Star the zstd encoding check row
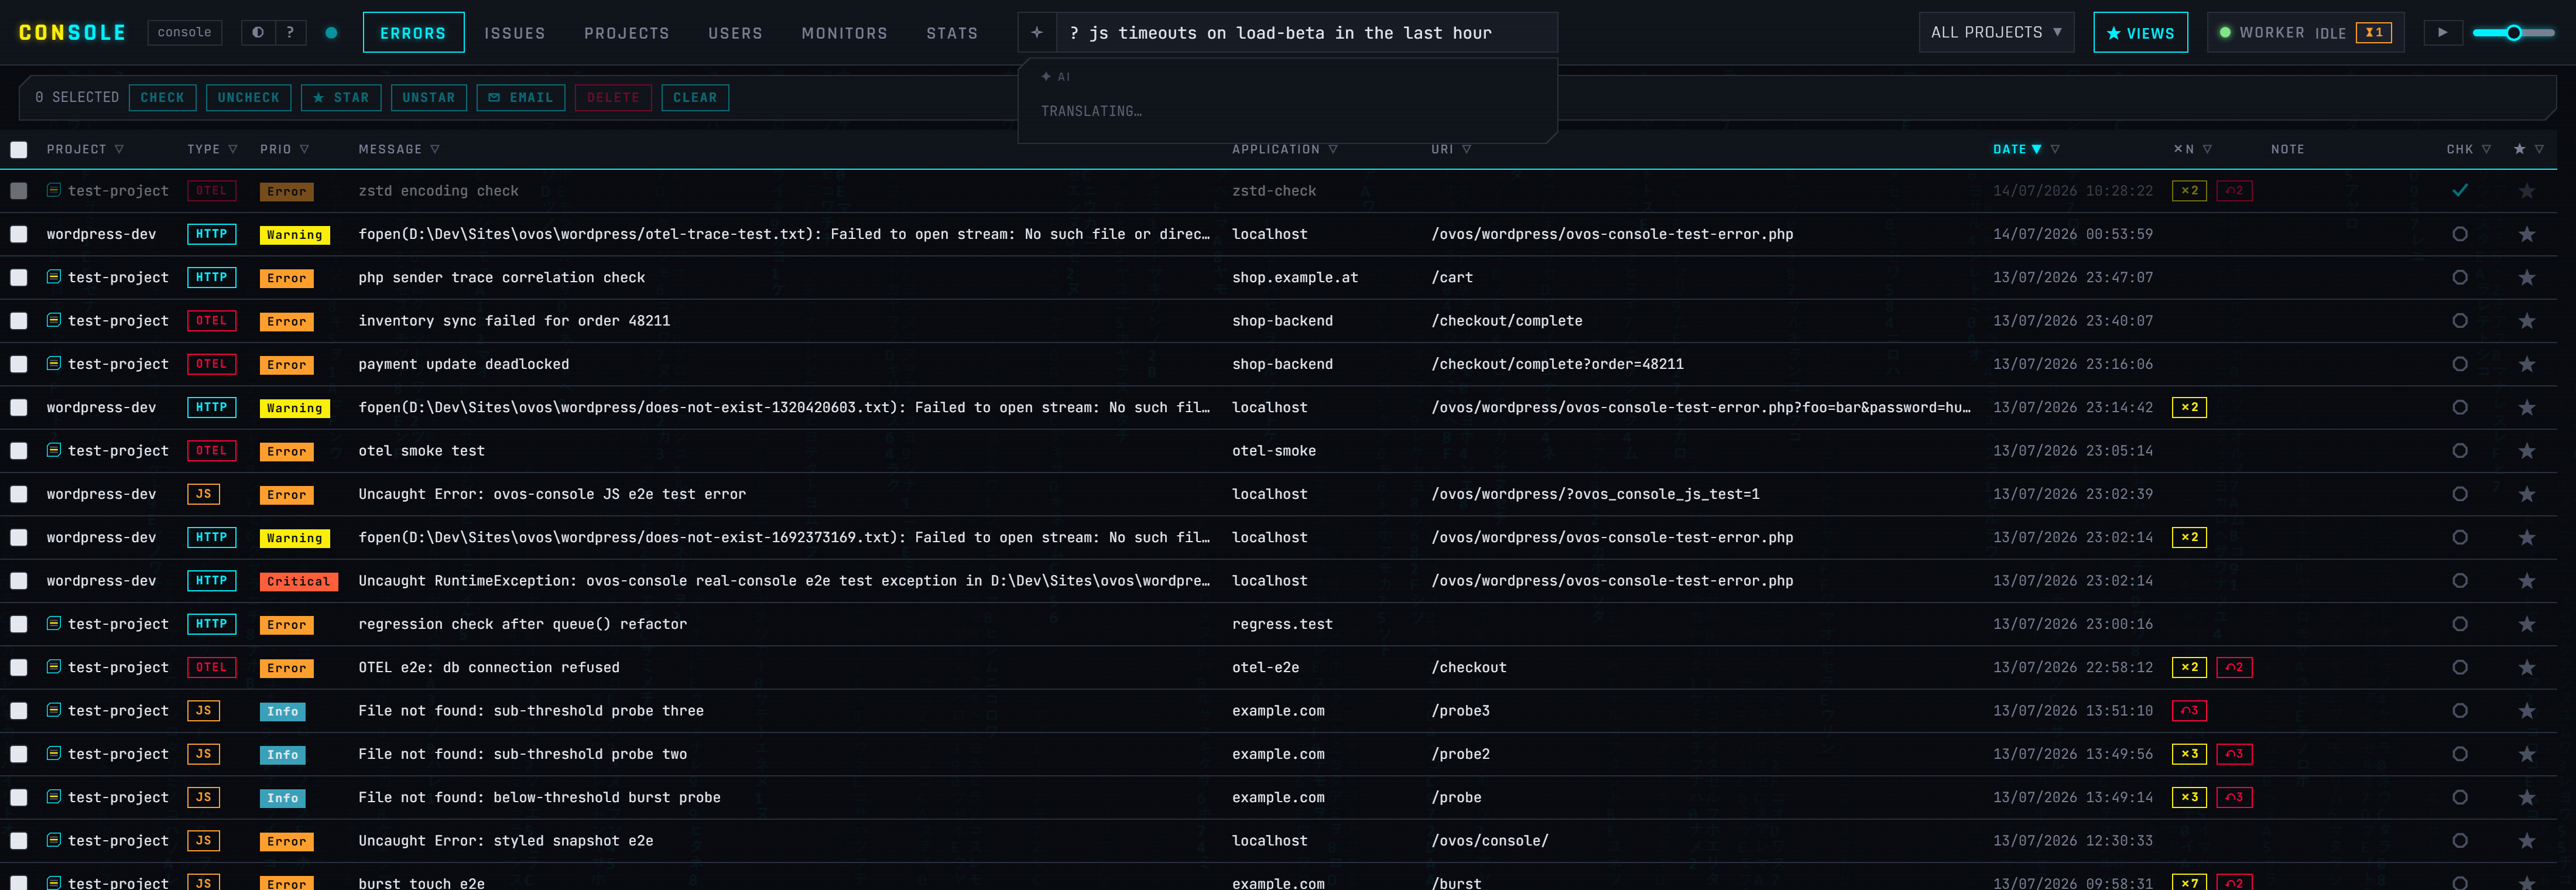2576x890 pixels. [2526, 191]
